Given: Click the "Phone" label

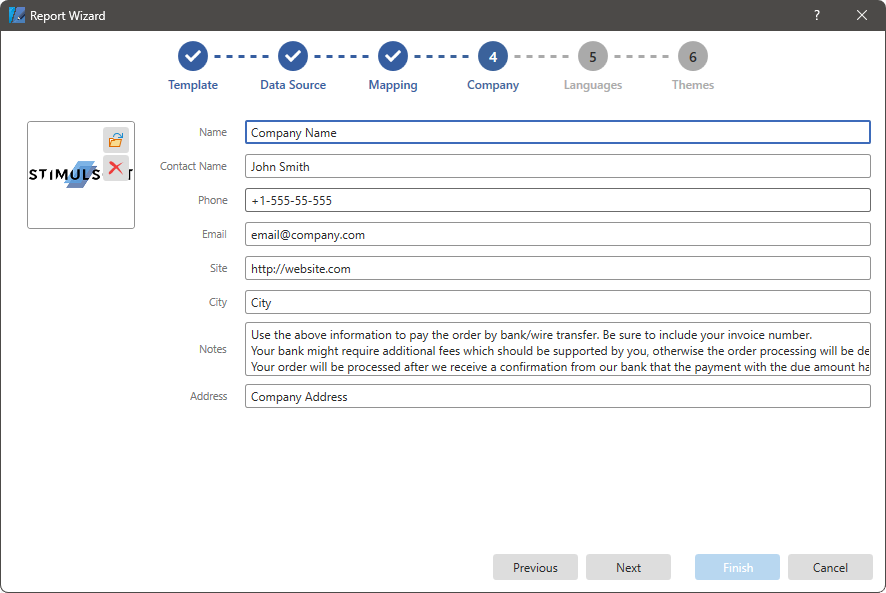Looking at the screenshot, I should pyautogui.click(x=212, y=200).
